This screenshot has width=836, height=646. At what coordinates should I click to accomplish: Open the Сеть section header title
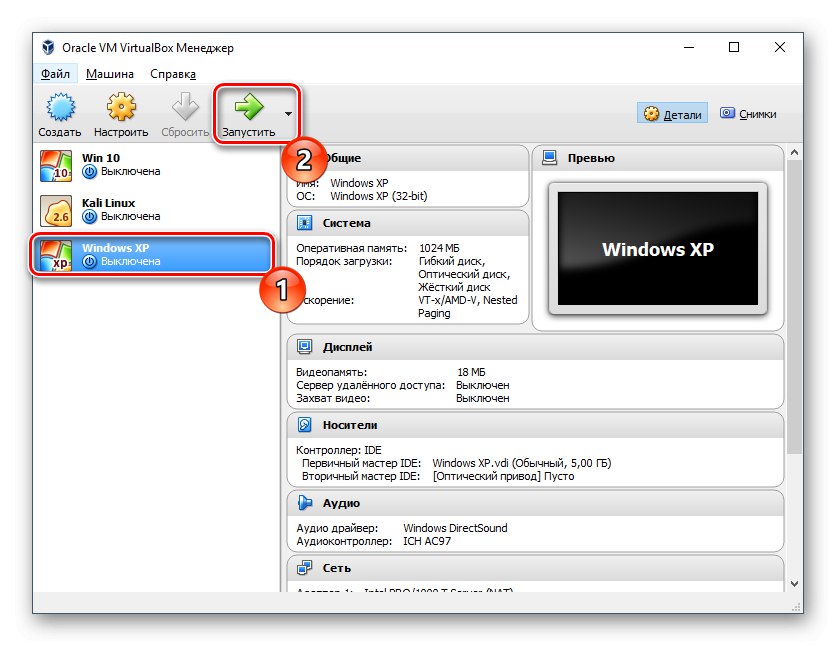click(x=336, y=568)
